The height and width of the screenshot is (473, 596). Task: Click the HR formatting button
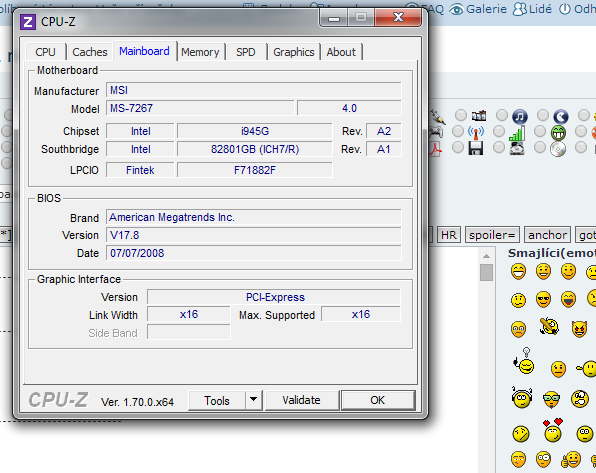(x=449, y=235)
